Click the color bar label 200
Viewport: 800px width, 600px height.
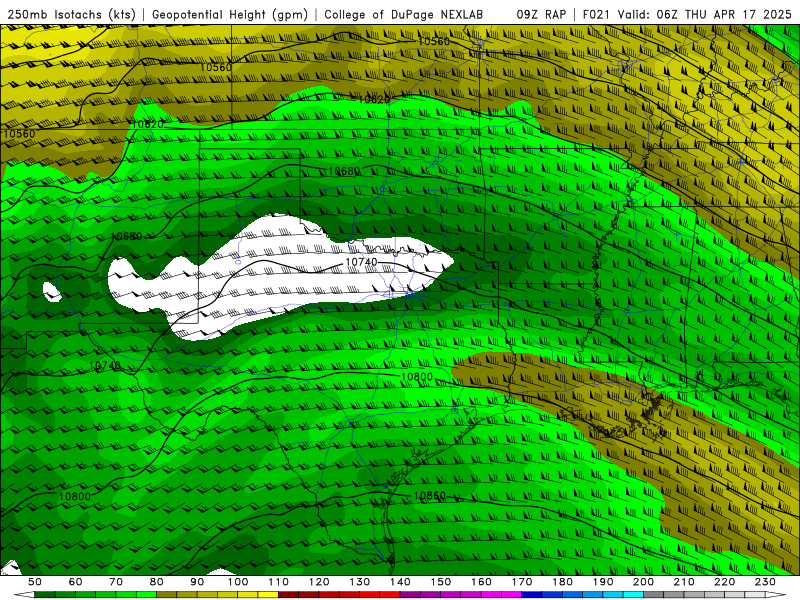click(644, 582)
